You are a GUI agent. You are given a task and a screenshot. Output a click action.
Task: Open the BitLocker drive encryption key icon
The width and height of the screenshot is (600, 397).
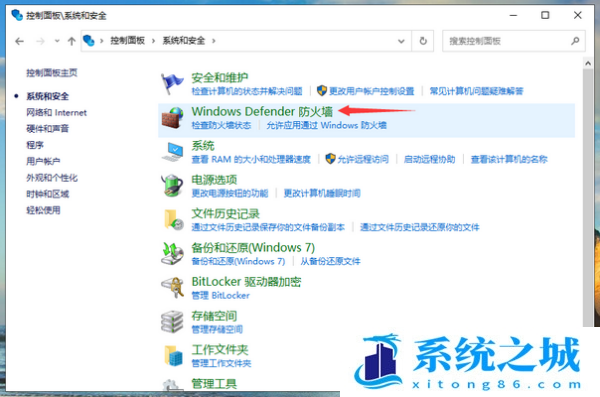pyautogui.click(x=172, y=288)
